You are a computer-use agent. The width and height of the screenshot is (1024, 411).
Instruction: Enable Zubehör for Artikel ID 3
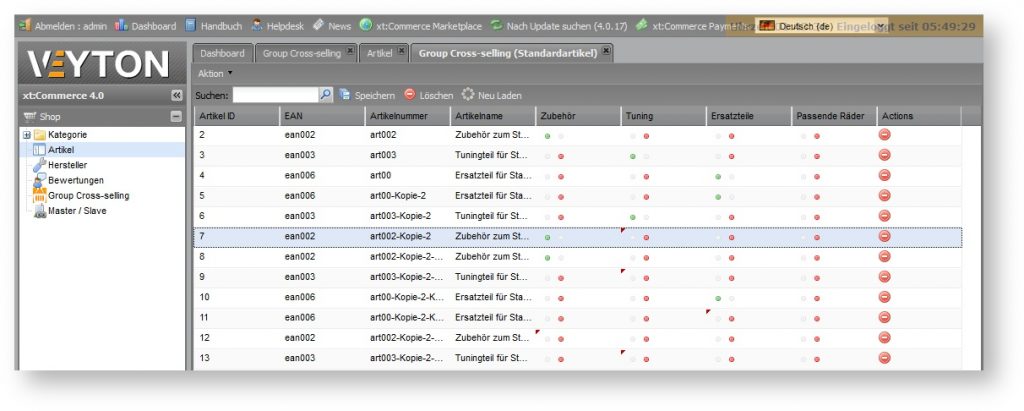[548, 156]
